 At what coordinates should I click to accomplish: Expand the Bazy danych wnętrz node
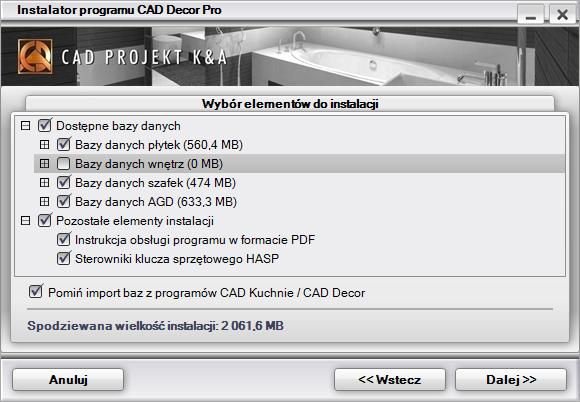pos(44,163)
